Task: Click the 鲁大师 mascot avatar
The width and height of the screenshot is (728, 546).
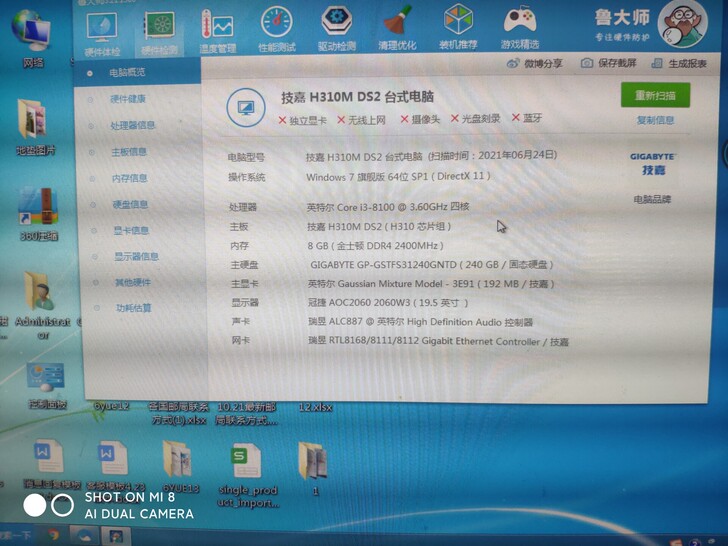Action: [682, 24]
